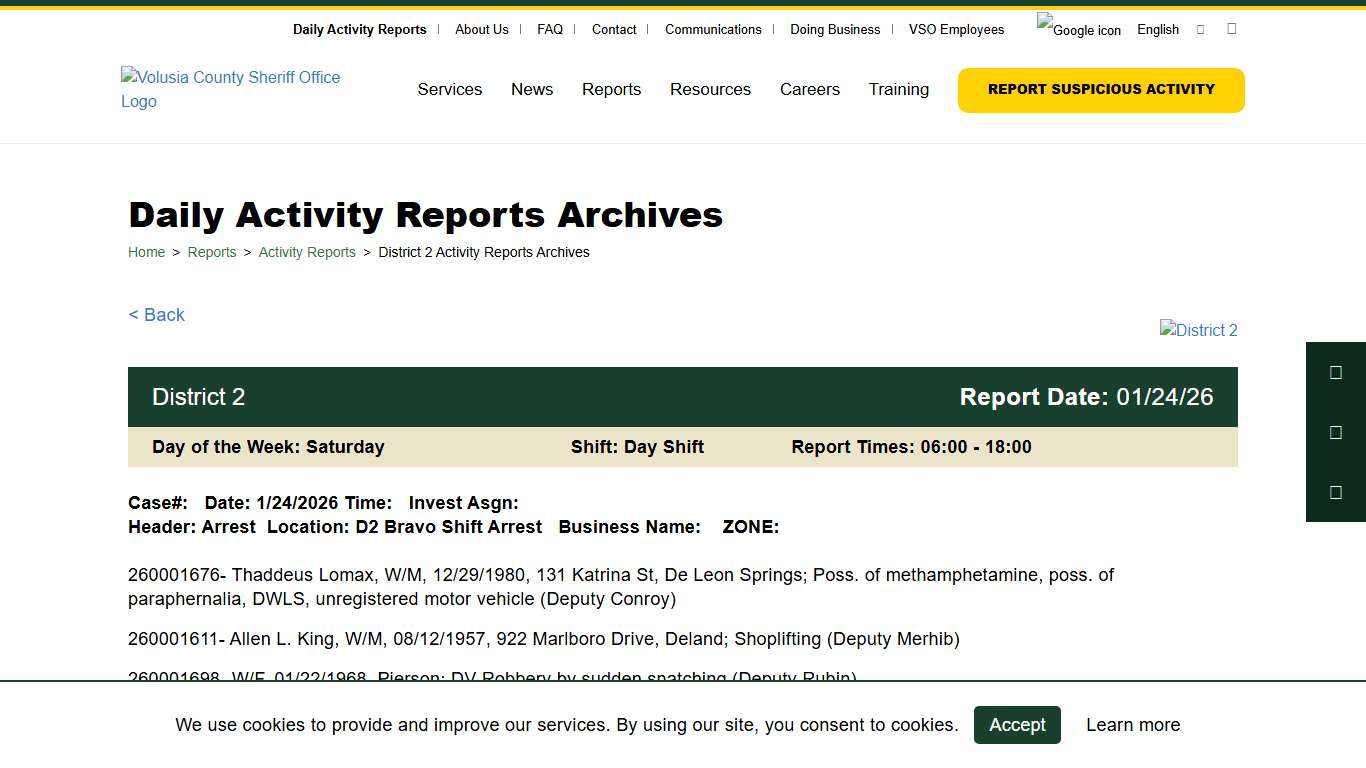
Task: Select the News menu item
Action: [x=532, y=89]
